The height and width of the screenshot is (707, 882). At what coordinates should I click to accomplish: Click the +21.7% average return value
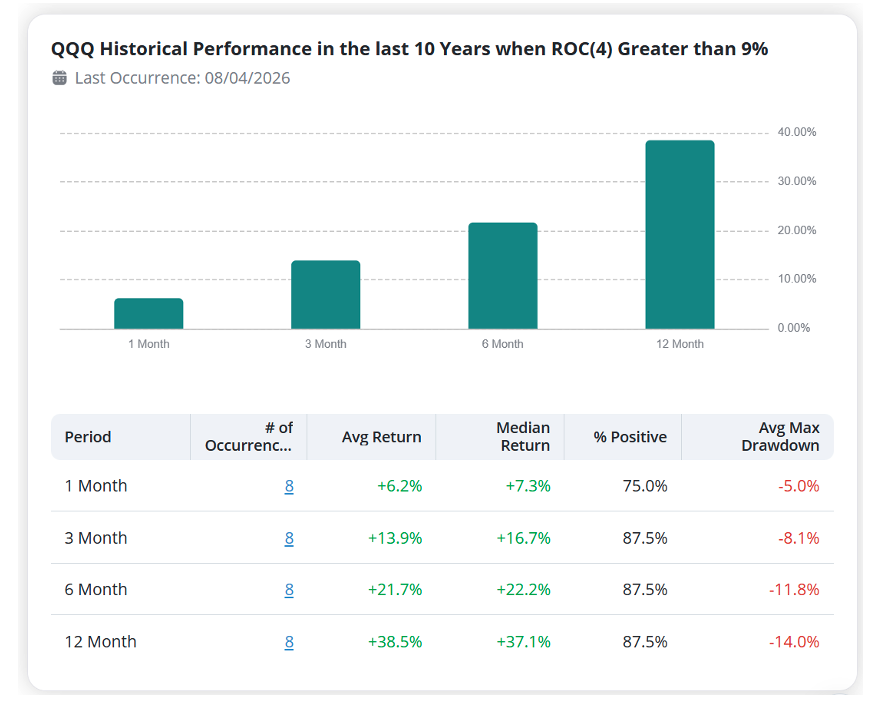395,589
